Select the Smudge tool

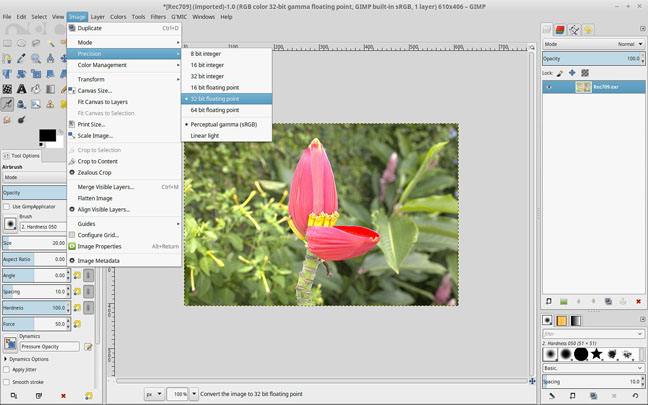point(7,120)
